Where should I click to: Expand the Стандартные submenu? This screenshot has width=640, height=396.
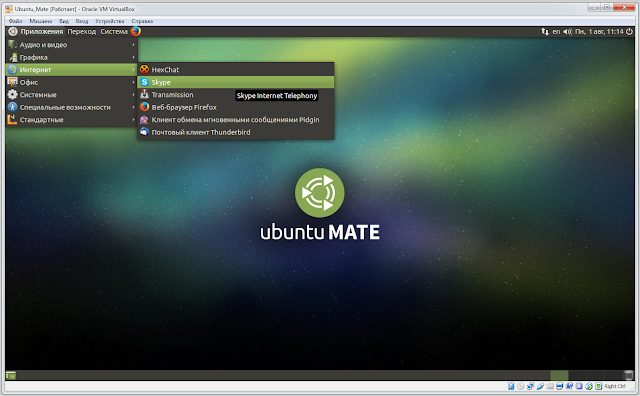[x=72, y=120]
